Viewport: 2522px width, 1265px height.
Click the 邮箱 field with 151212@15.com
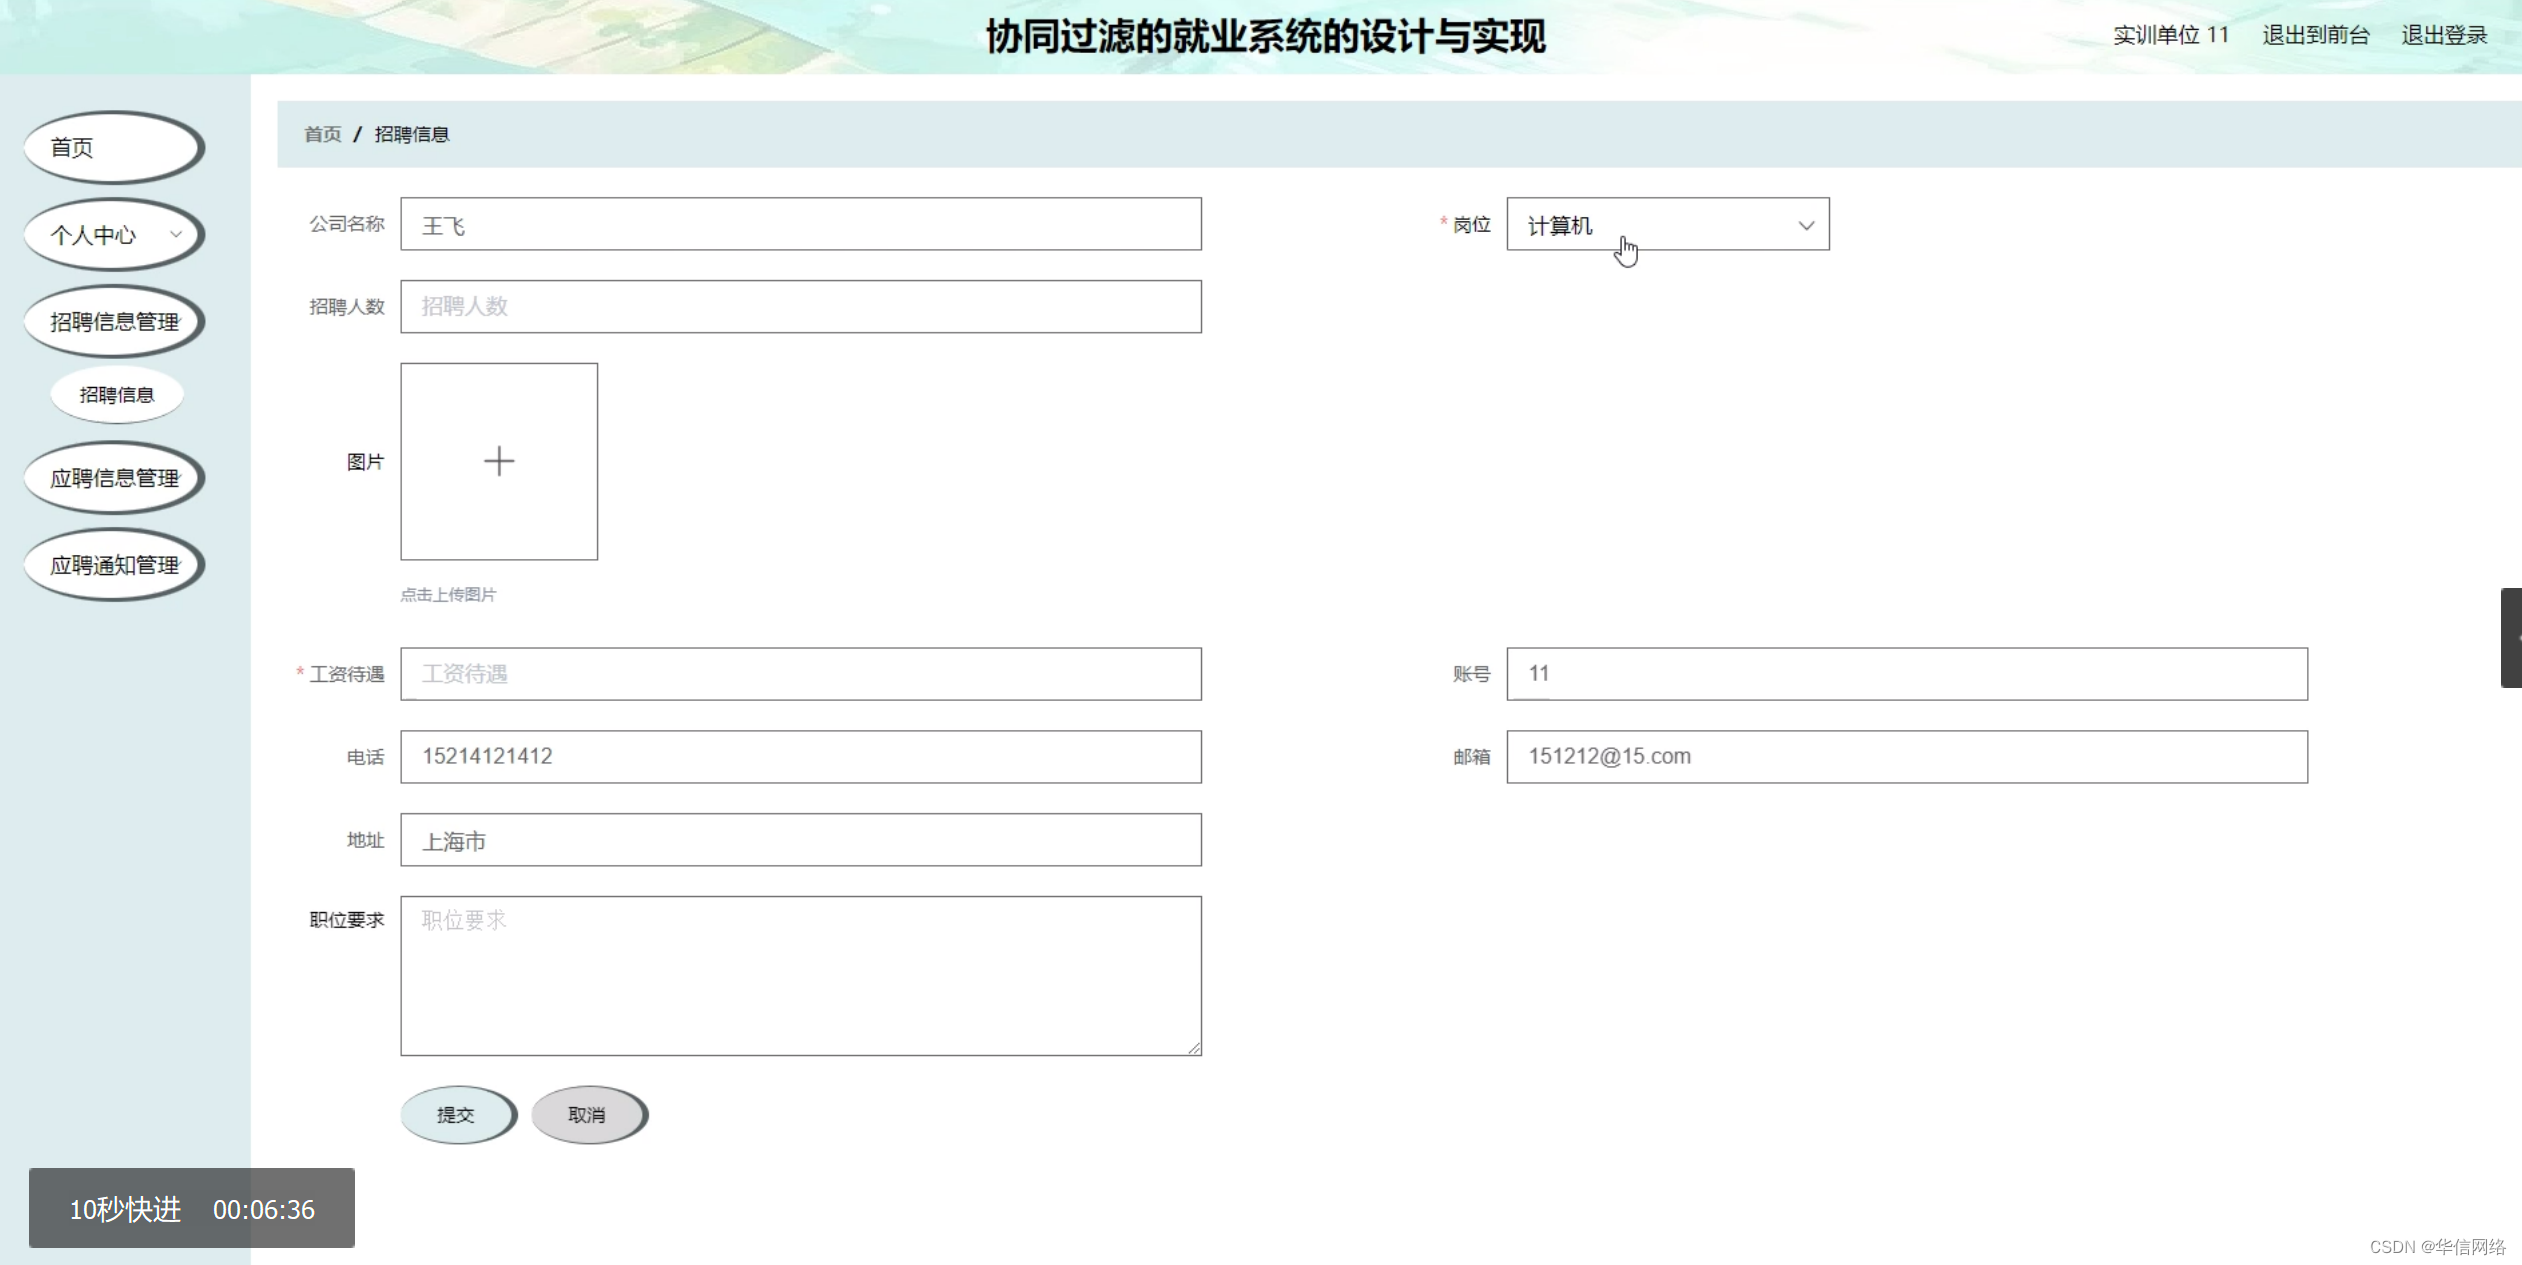1906,757
